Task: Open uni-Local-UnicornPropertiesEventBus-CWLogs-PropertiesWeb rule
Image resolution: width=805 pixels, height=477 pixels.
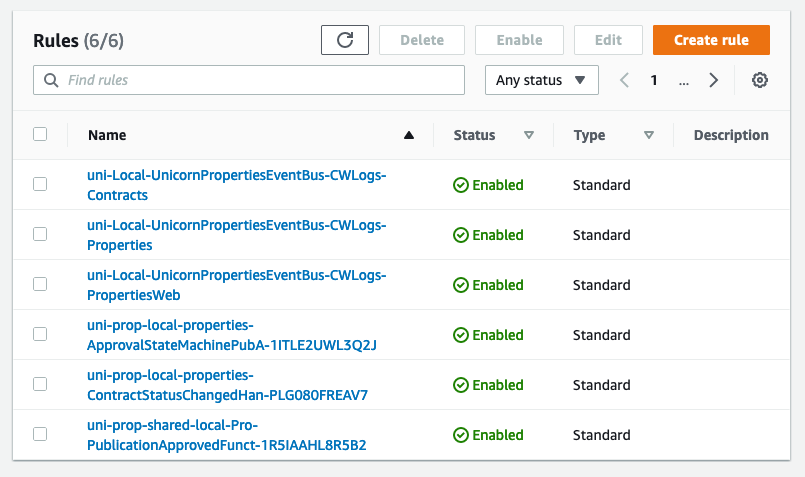Action: point(237,285)
